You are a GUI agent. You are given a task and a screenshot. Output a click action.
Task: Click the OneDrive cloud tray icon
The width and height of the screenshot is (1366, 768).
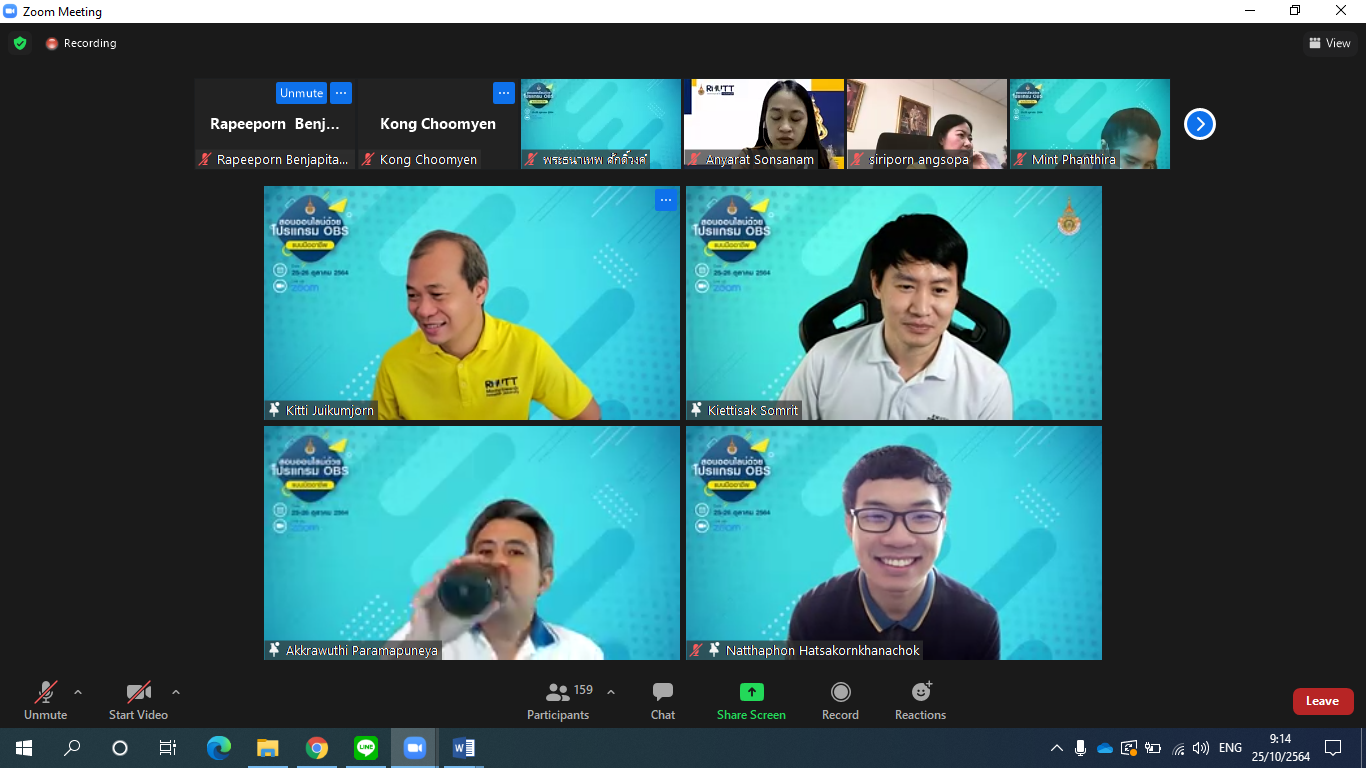pos(1105,748)
